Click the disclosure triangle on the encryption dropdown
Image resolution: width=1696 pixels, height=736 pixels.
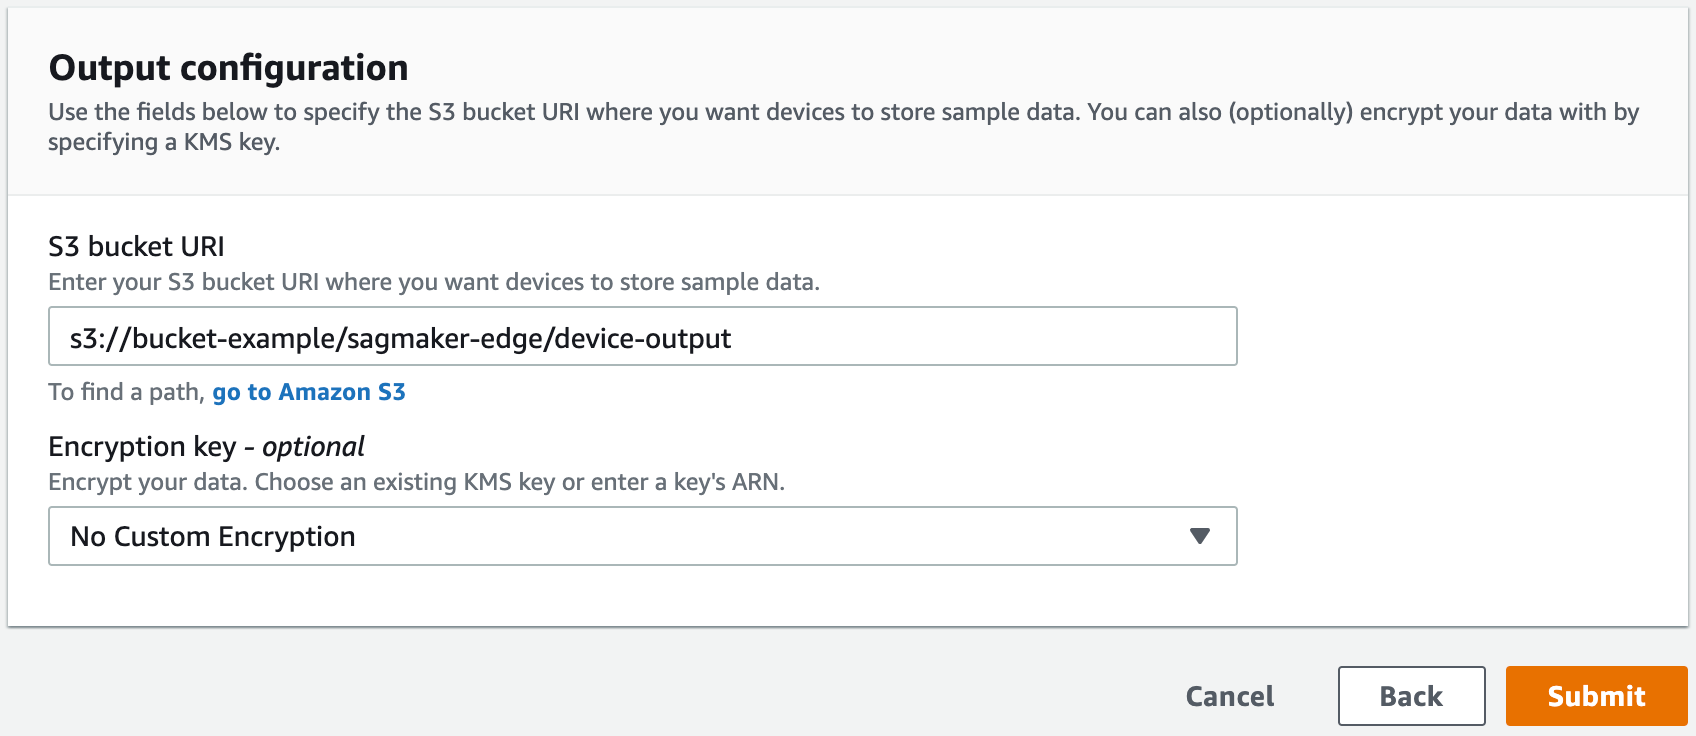[x=1199, y=536]
